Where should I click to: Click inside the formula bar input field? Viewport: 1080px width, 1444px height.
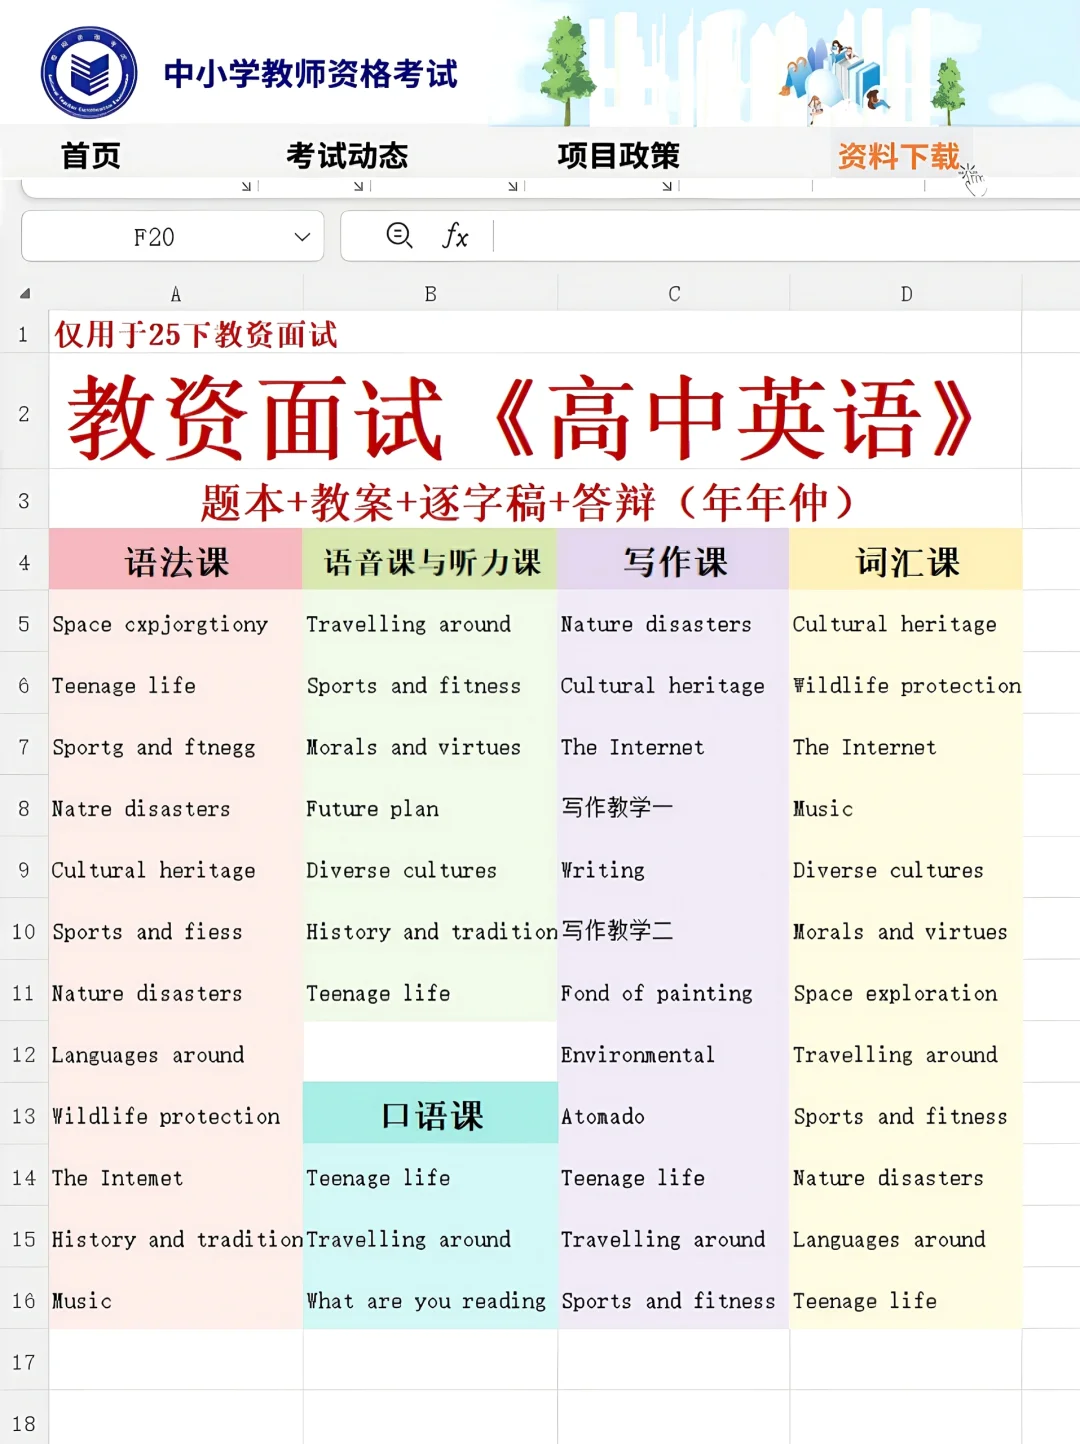point(700,237)
